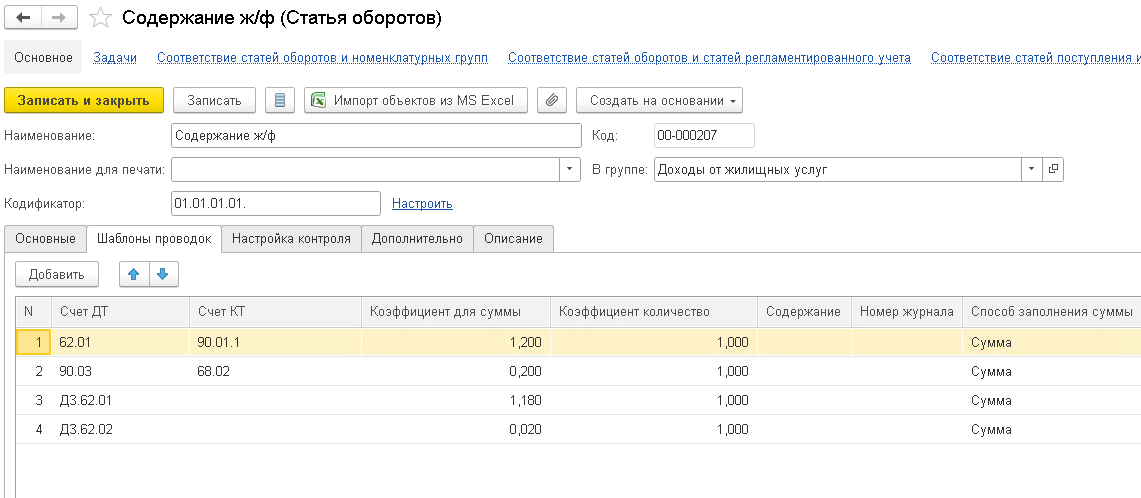Add a new posting template row
The height and width of the screenshot is (498, 1141).
57,274
